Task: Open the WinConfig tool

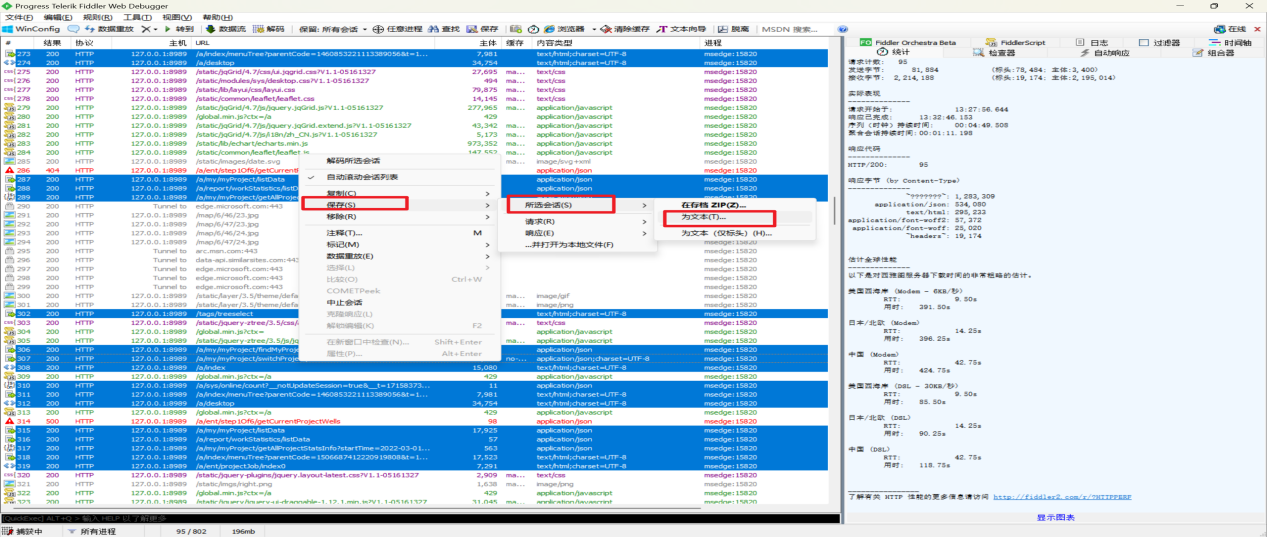Action: pos(32,29)
